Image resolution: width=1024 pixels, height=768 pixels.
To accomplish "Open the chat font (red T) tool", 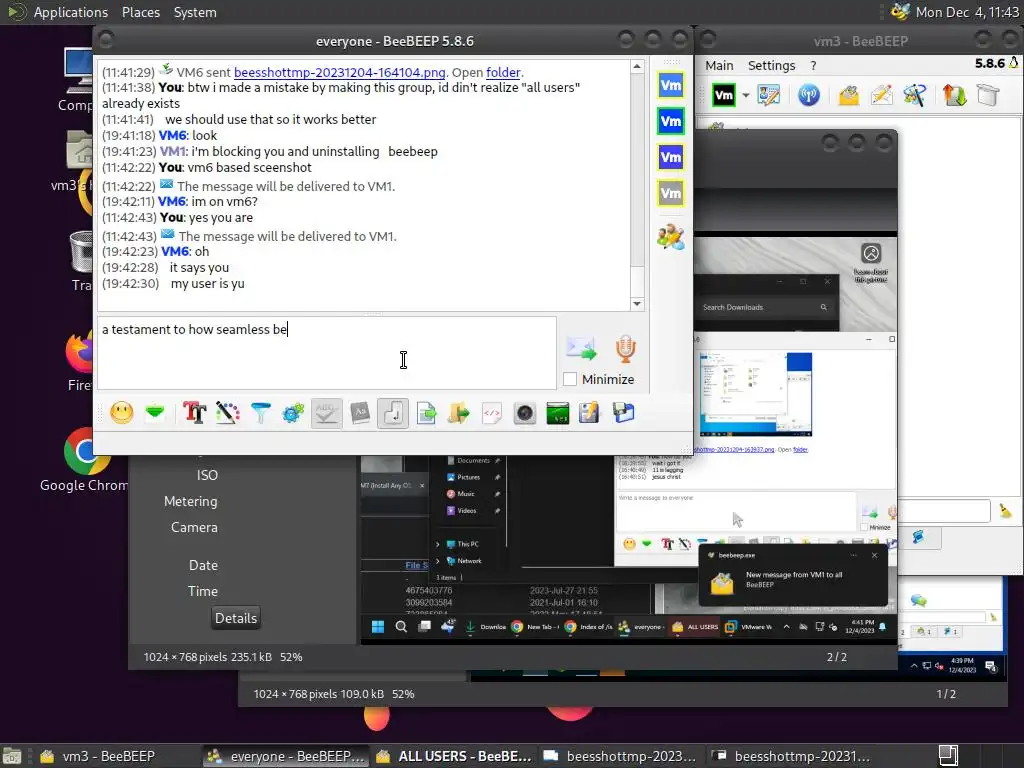I will click(195, 413).
